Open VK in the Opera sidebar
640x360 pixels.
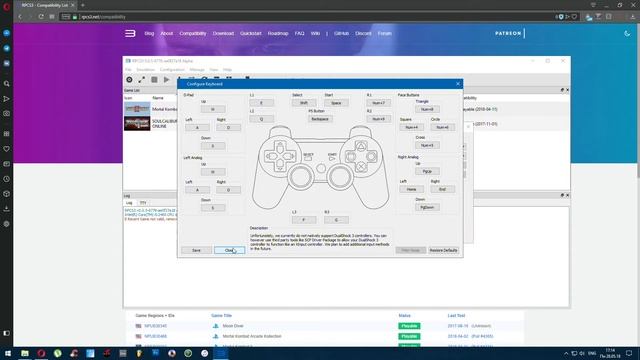coord(7,63)
